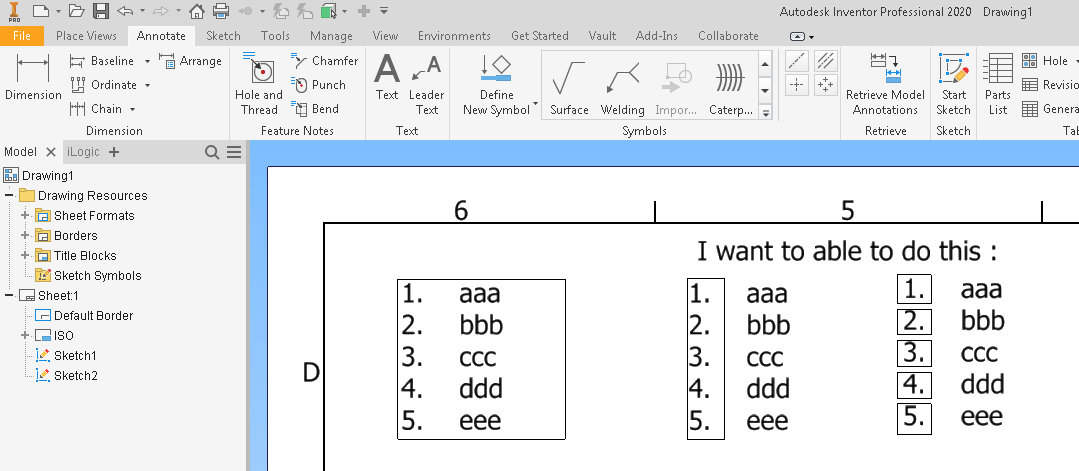
Task: Select the Chain dimension tool
Action: click(x=96, y=109)
